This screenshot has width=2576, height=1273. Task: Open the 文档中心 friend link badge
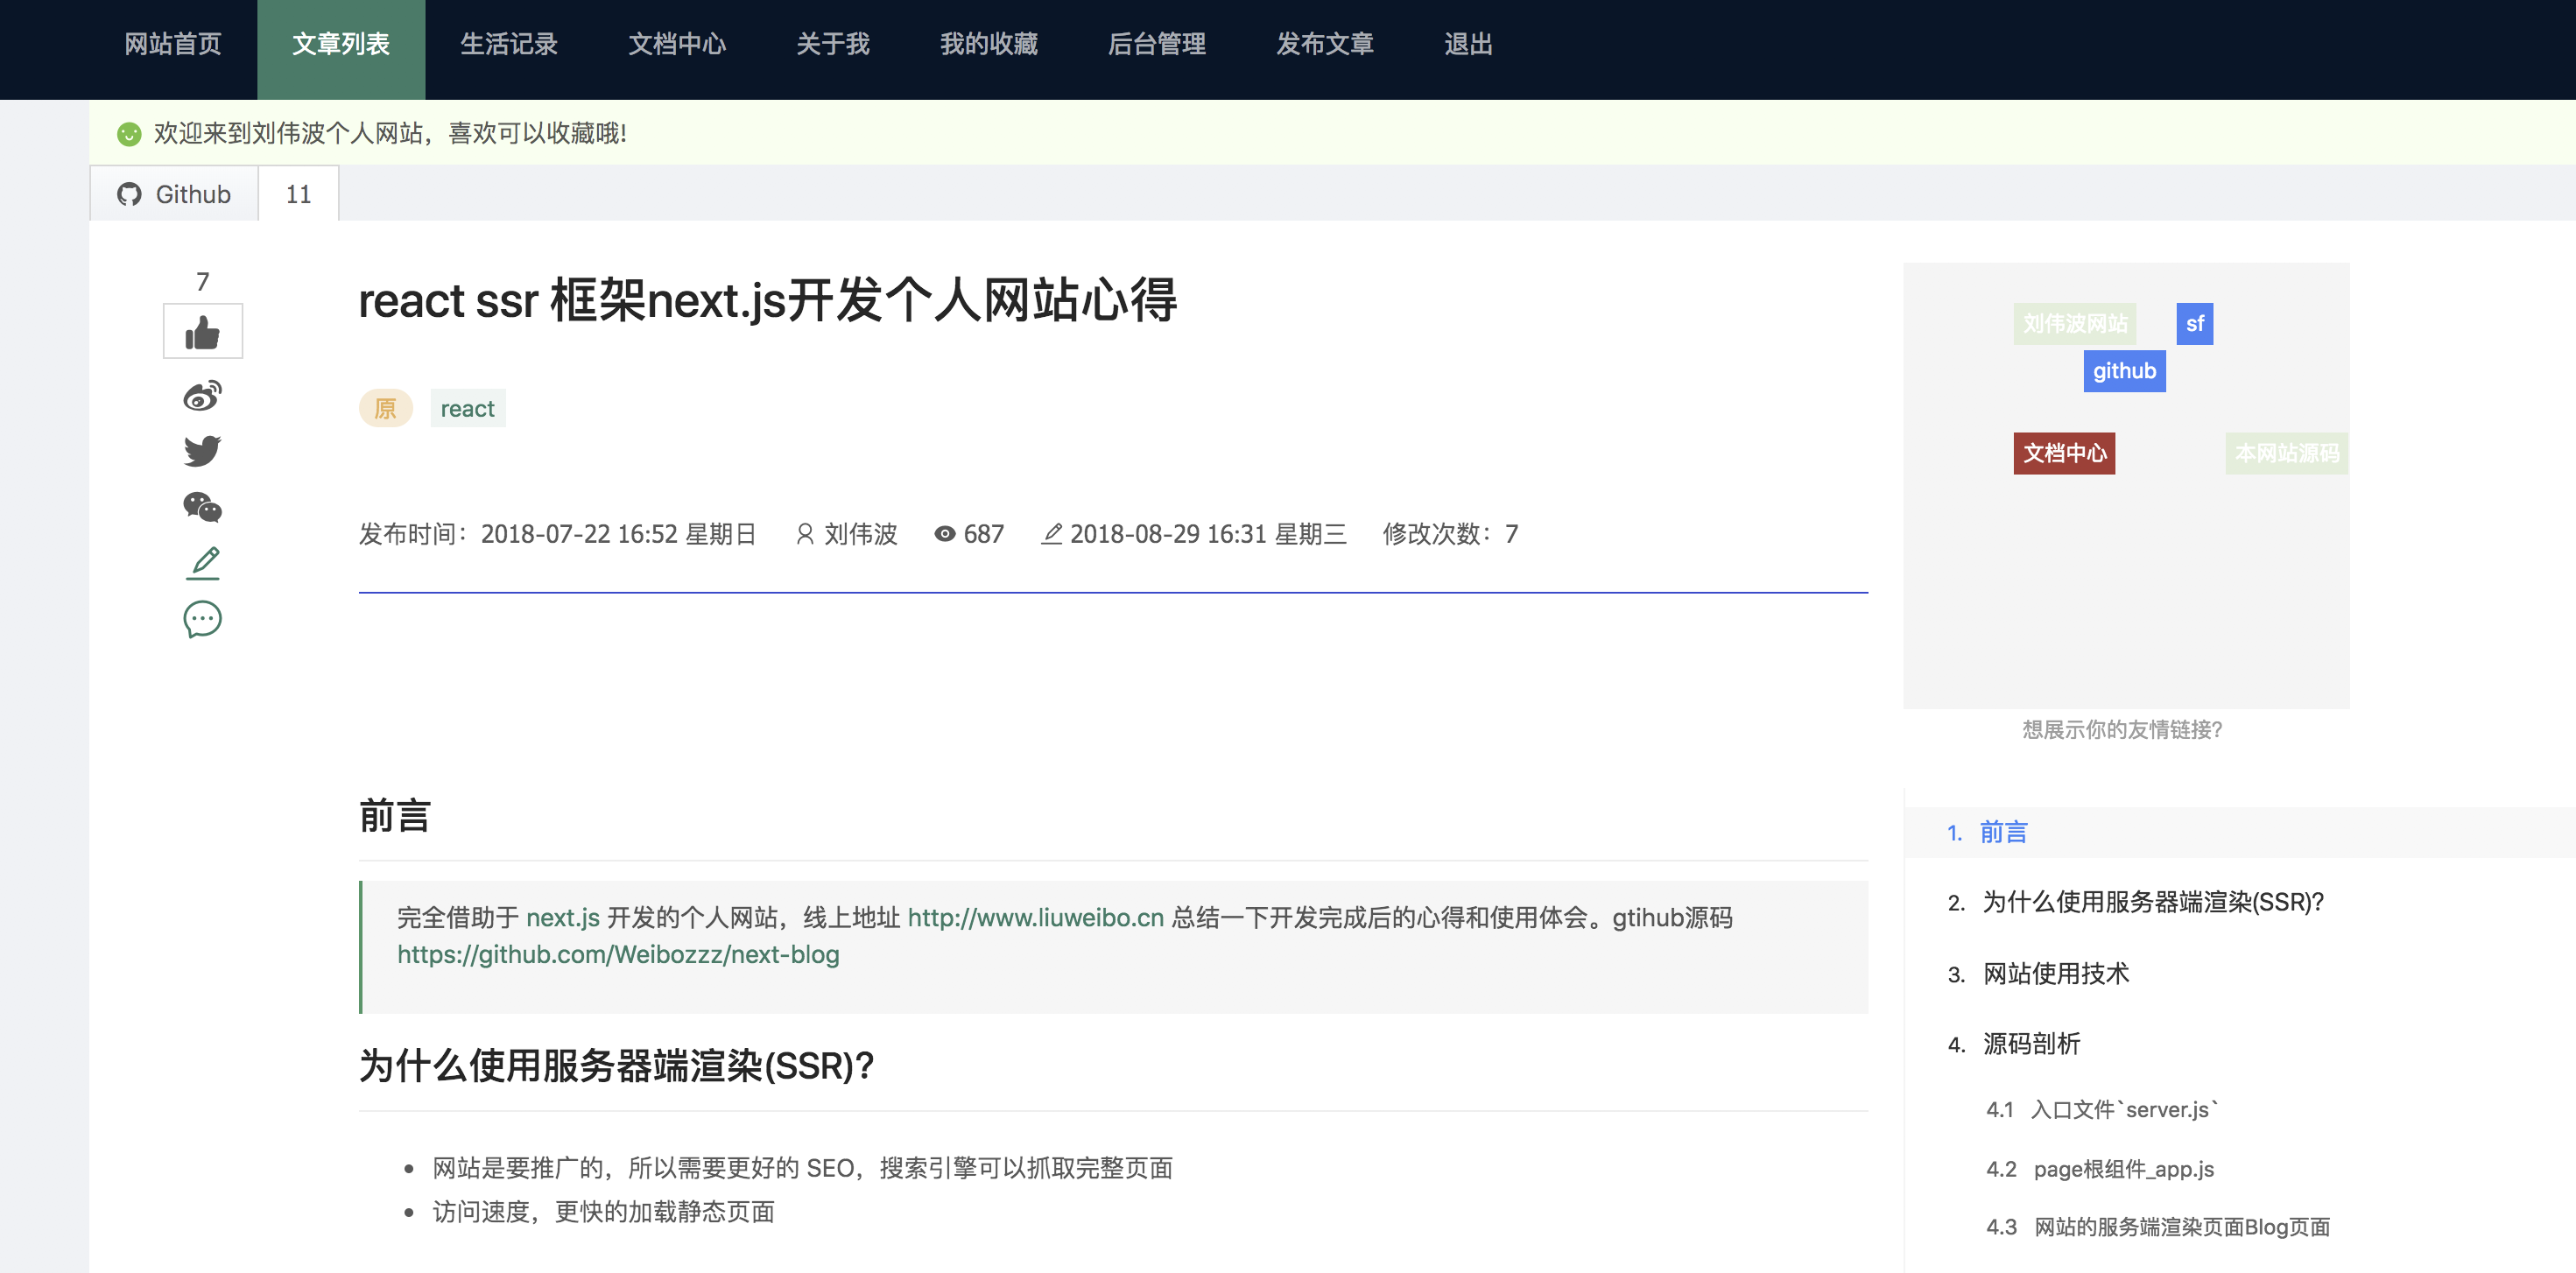click(2064, 453)
